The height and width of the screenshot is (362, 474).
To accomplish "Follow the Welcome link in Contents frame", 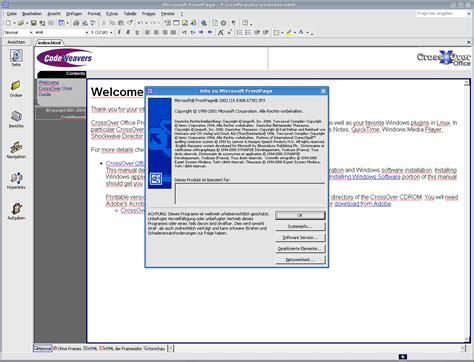I will click(x=49, y=82).
